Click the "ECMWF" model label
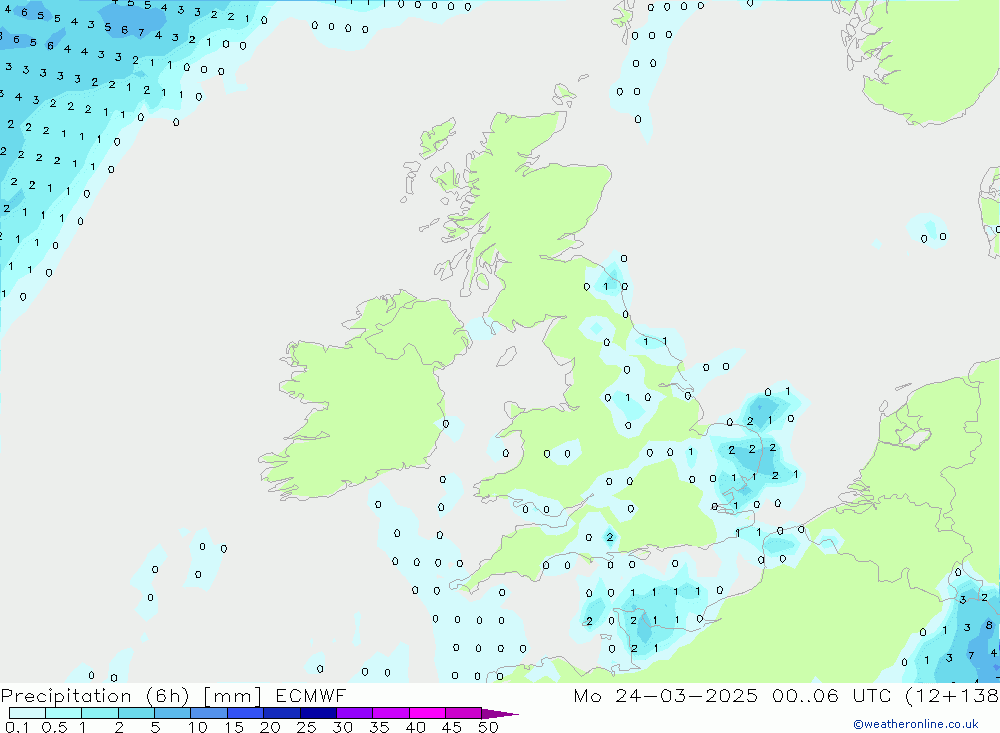This screenshot has width=1000, height=733. [311, 695]
